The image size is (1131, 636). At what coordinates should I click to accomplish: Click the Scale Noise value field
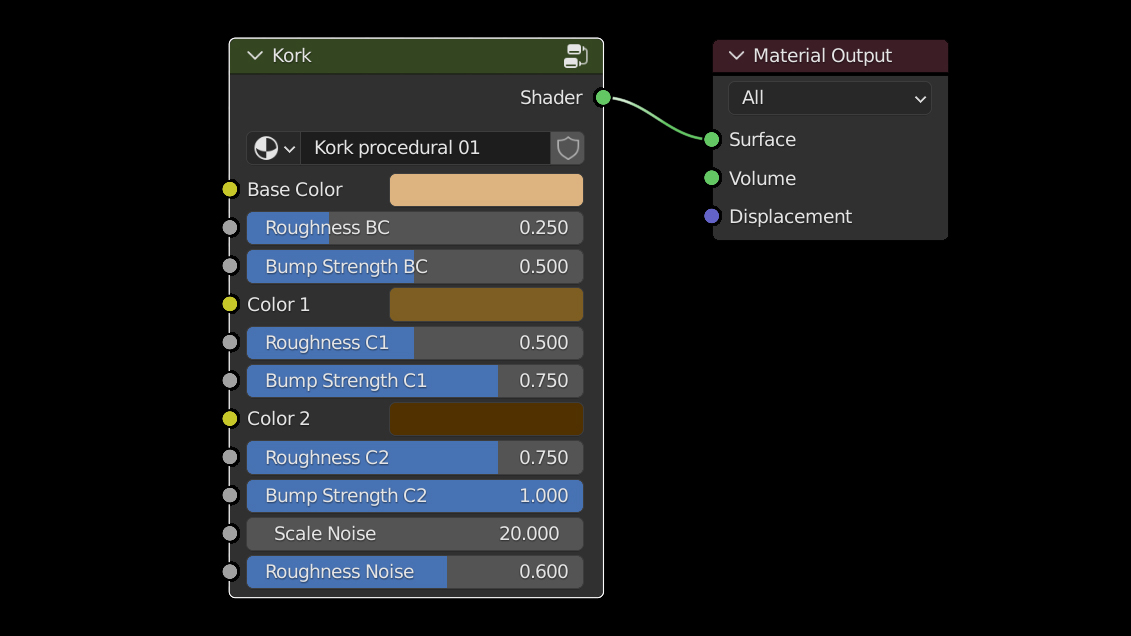[x=414, y=534]
